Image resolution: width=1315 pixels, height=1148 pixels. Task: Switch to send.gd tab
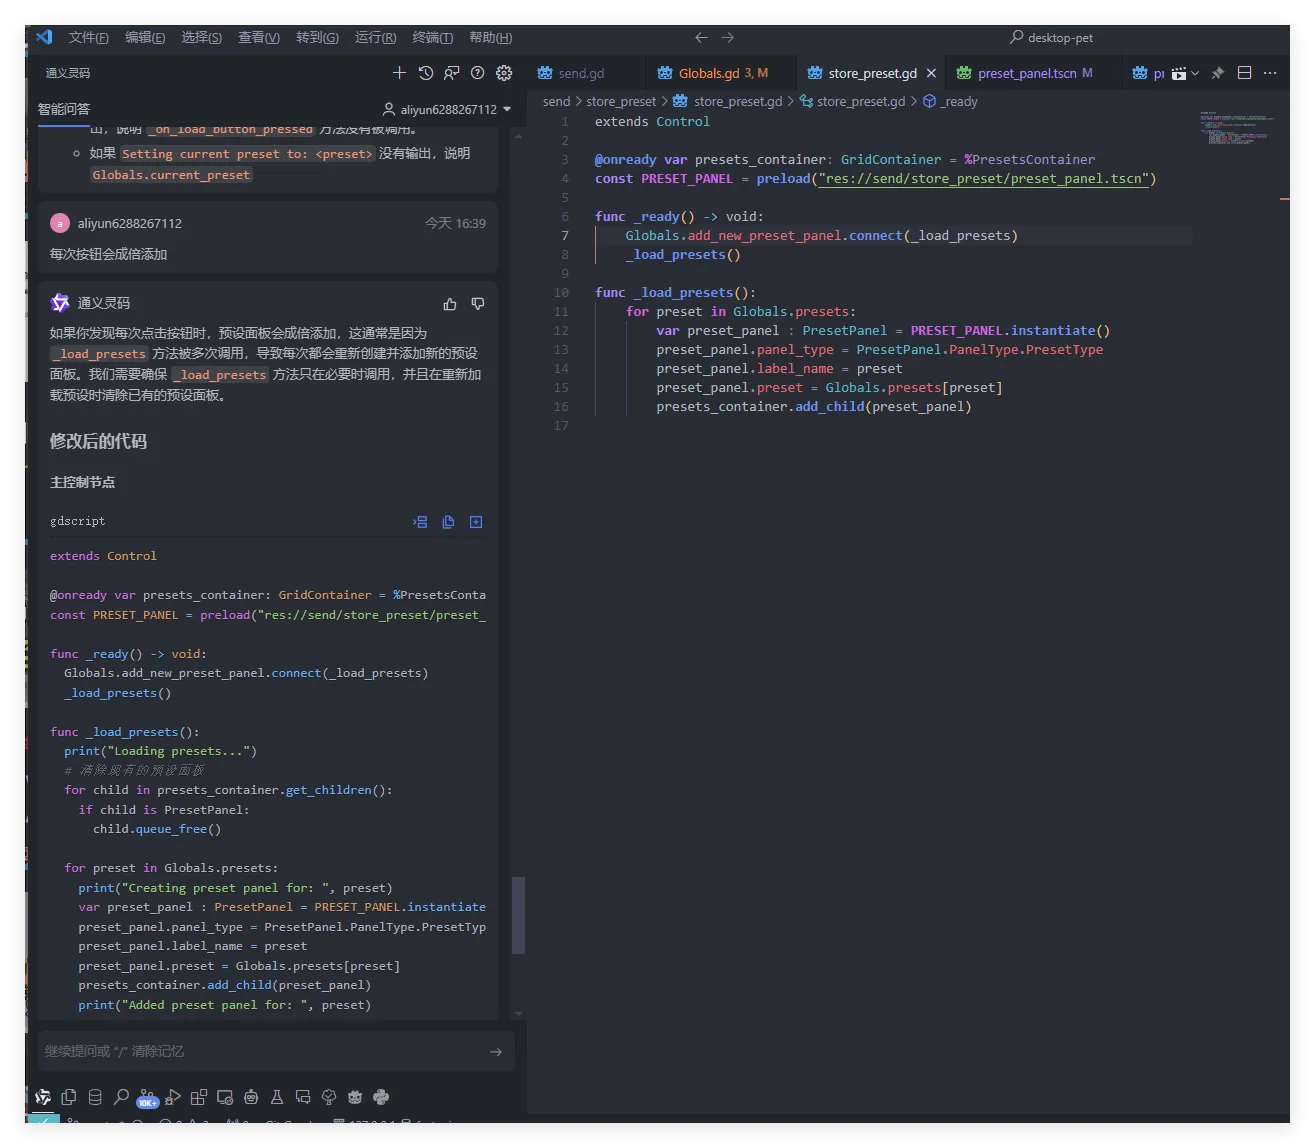[x=581, y=73]
